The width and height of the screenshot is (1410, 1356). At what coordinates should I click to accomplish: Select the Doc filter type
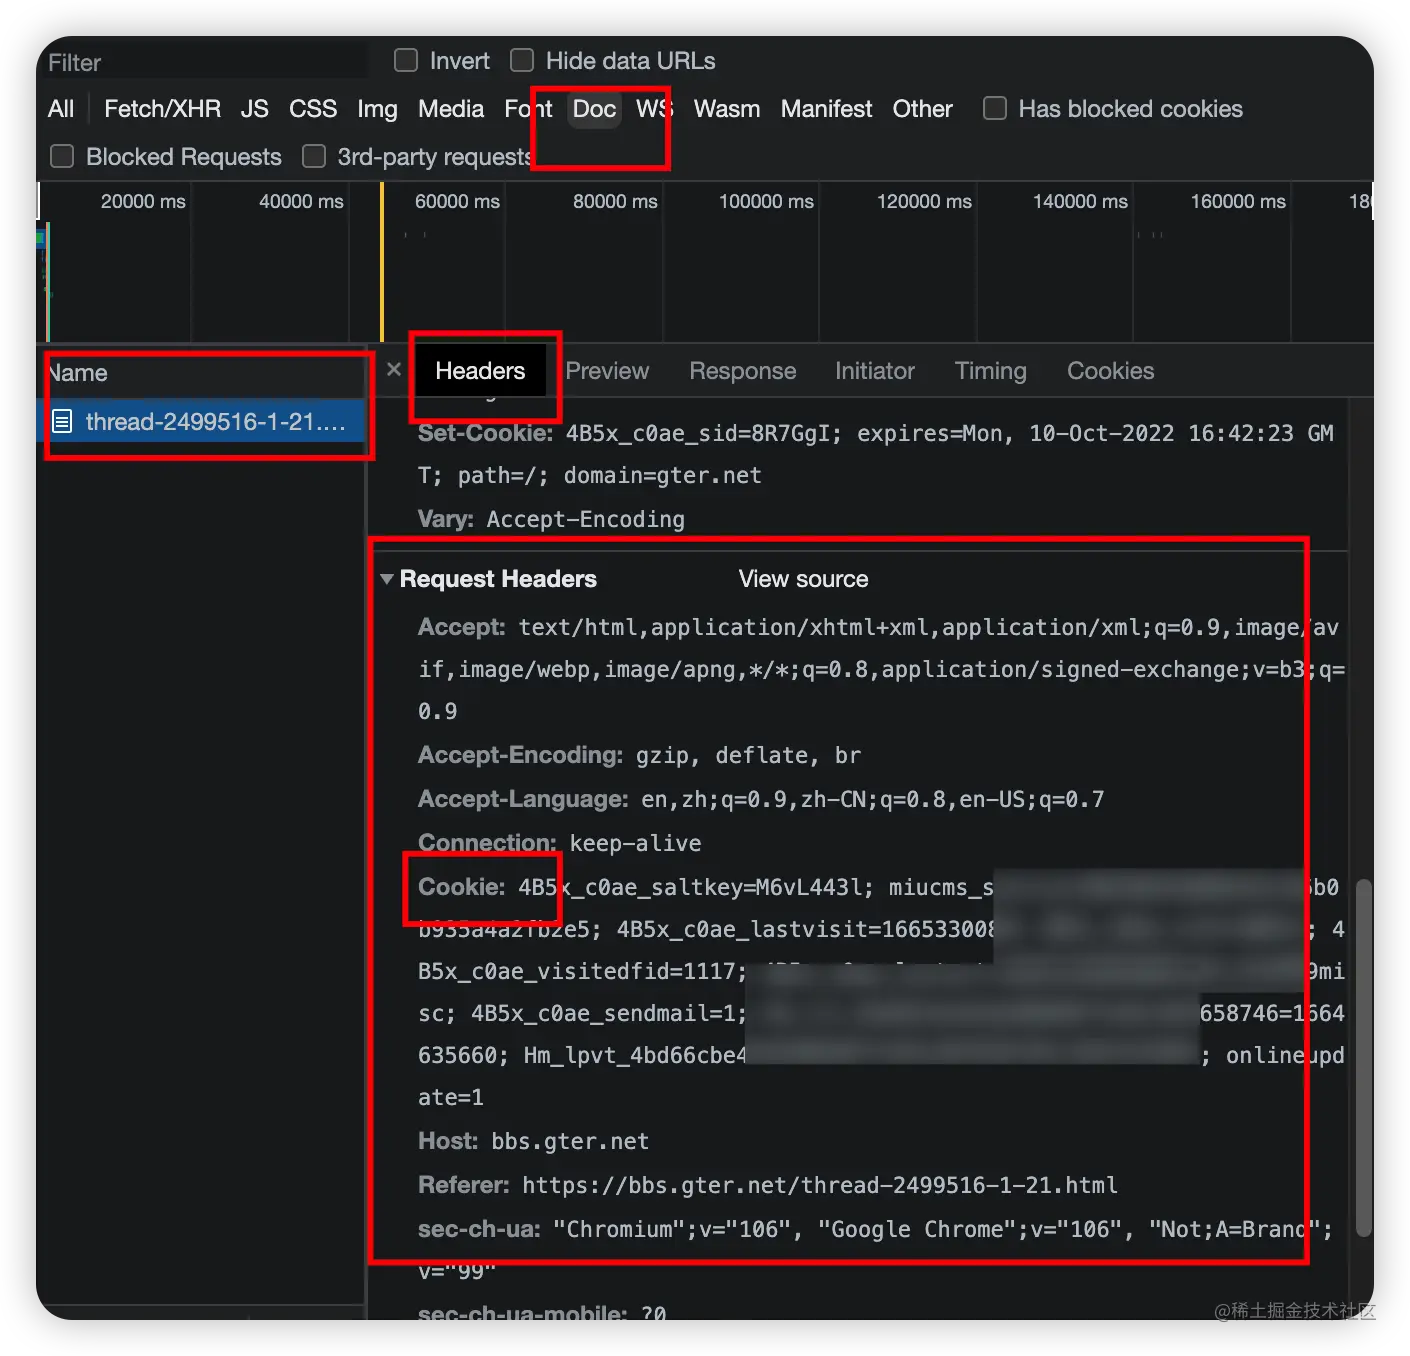point(594,109)
